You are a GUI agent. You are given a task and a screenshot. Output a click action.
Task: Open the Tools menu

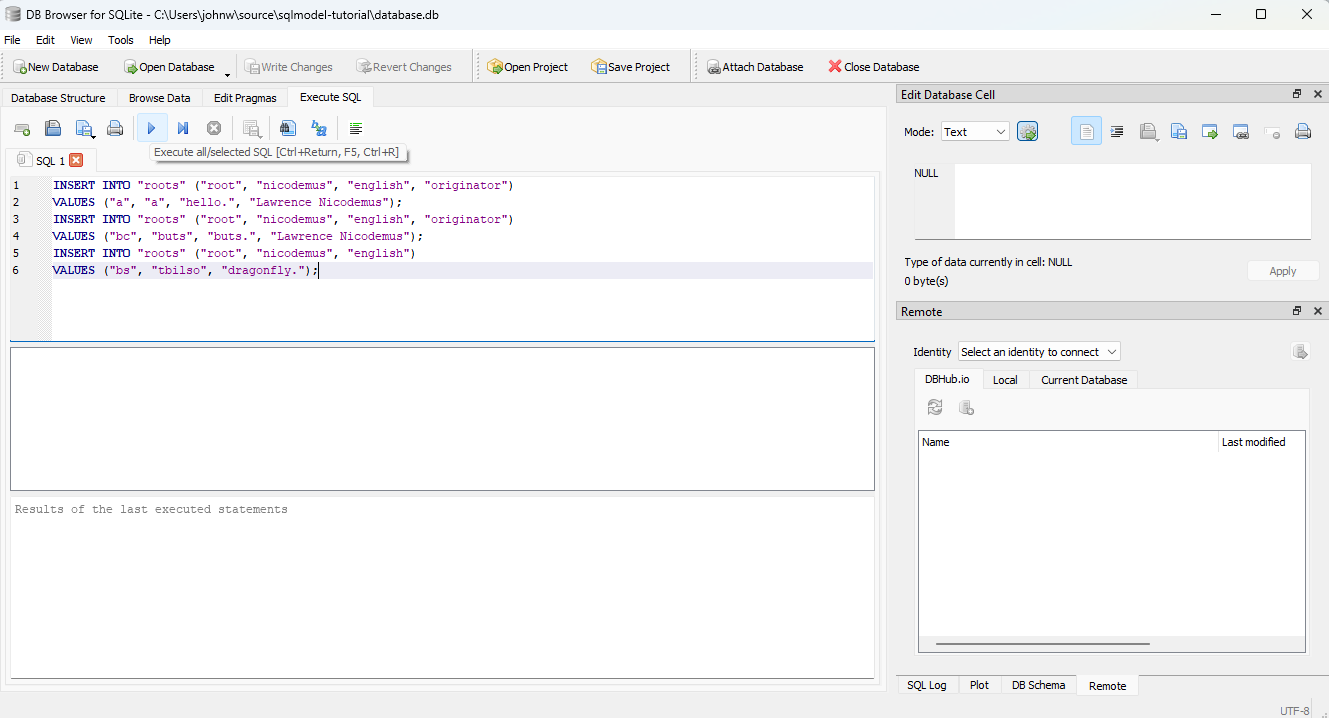pos(121,40)
